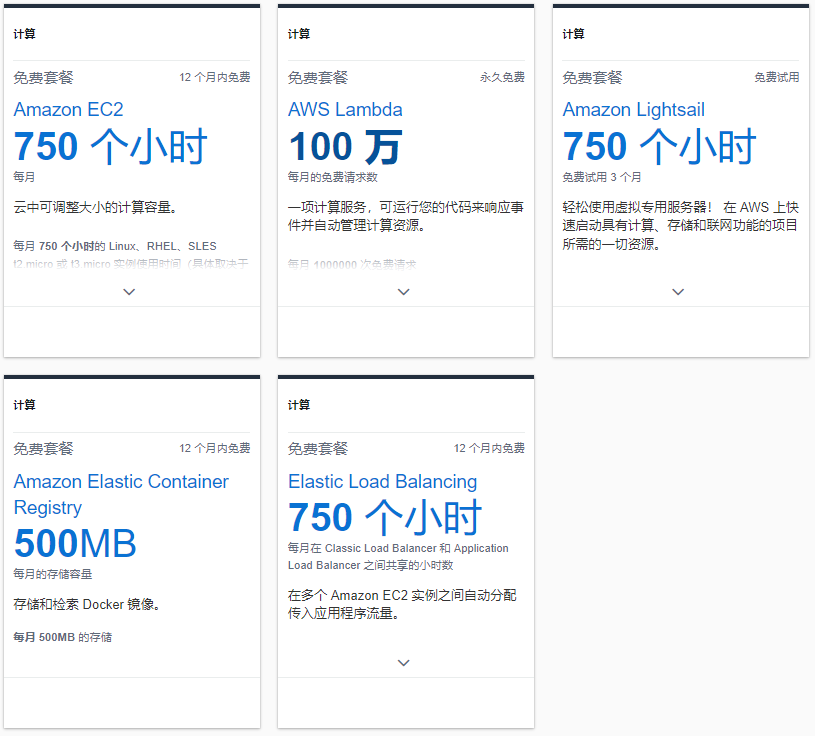Open the AWS Lambda link
The height and width of the screenshot is (736, 815).
coord(345,110)
